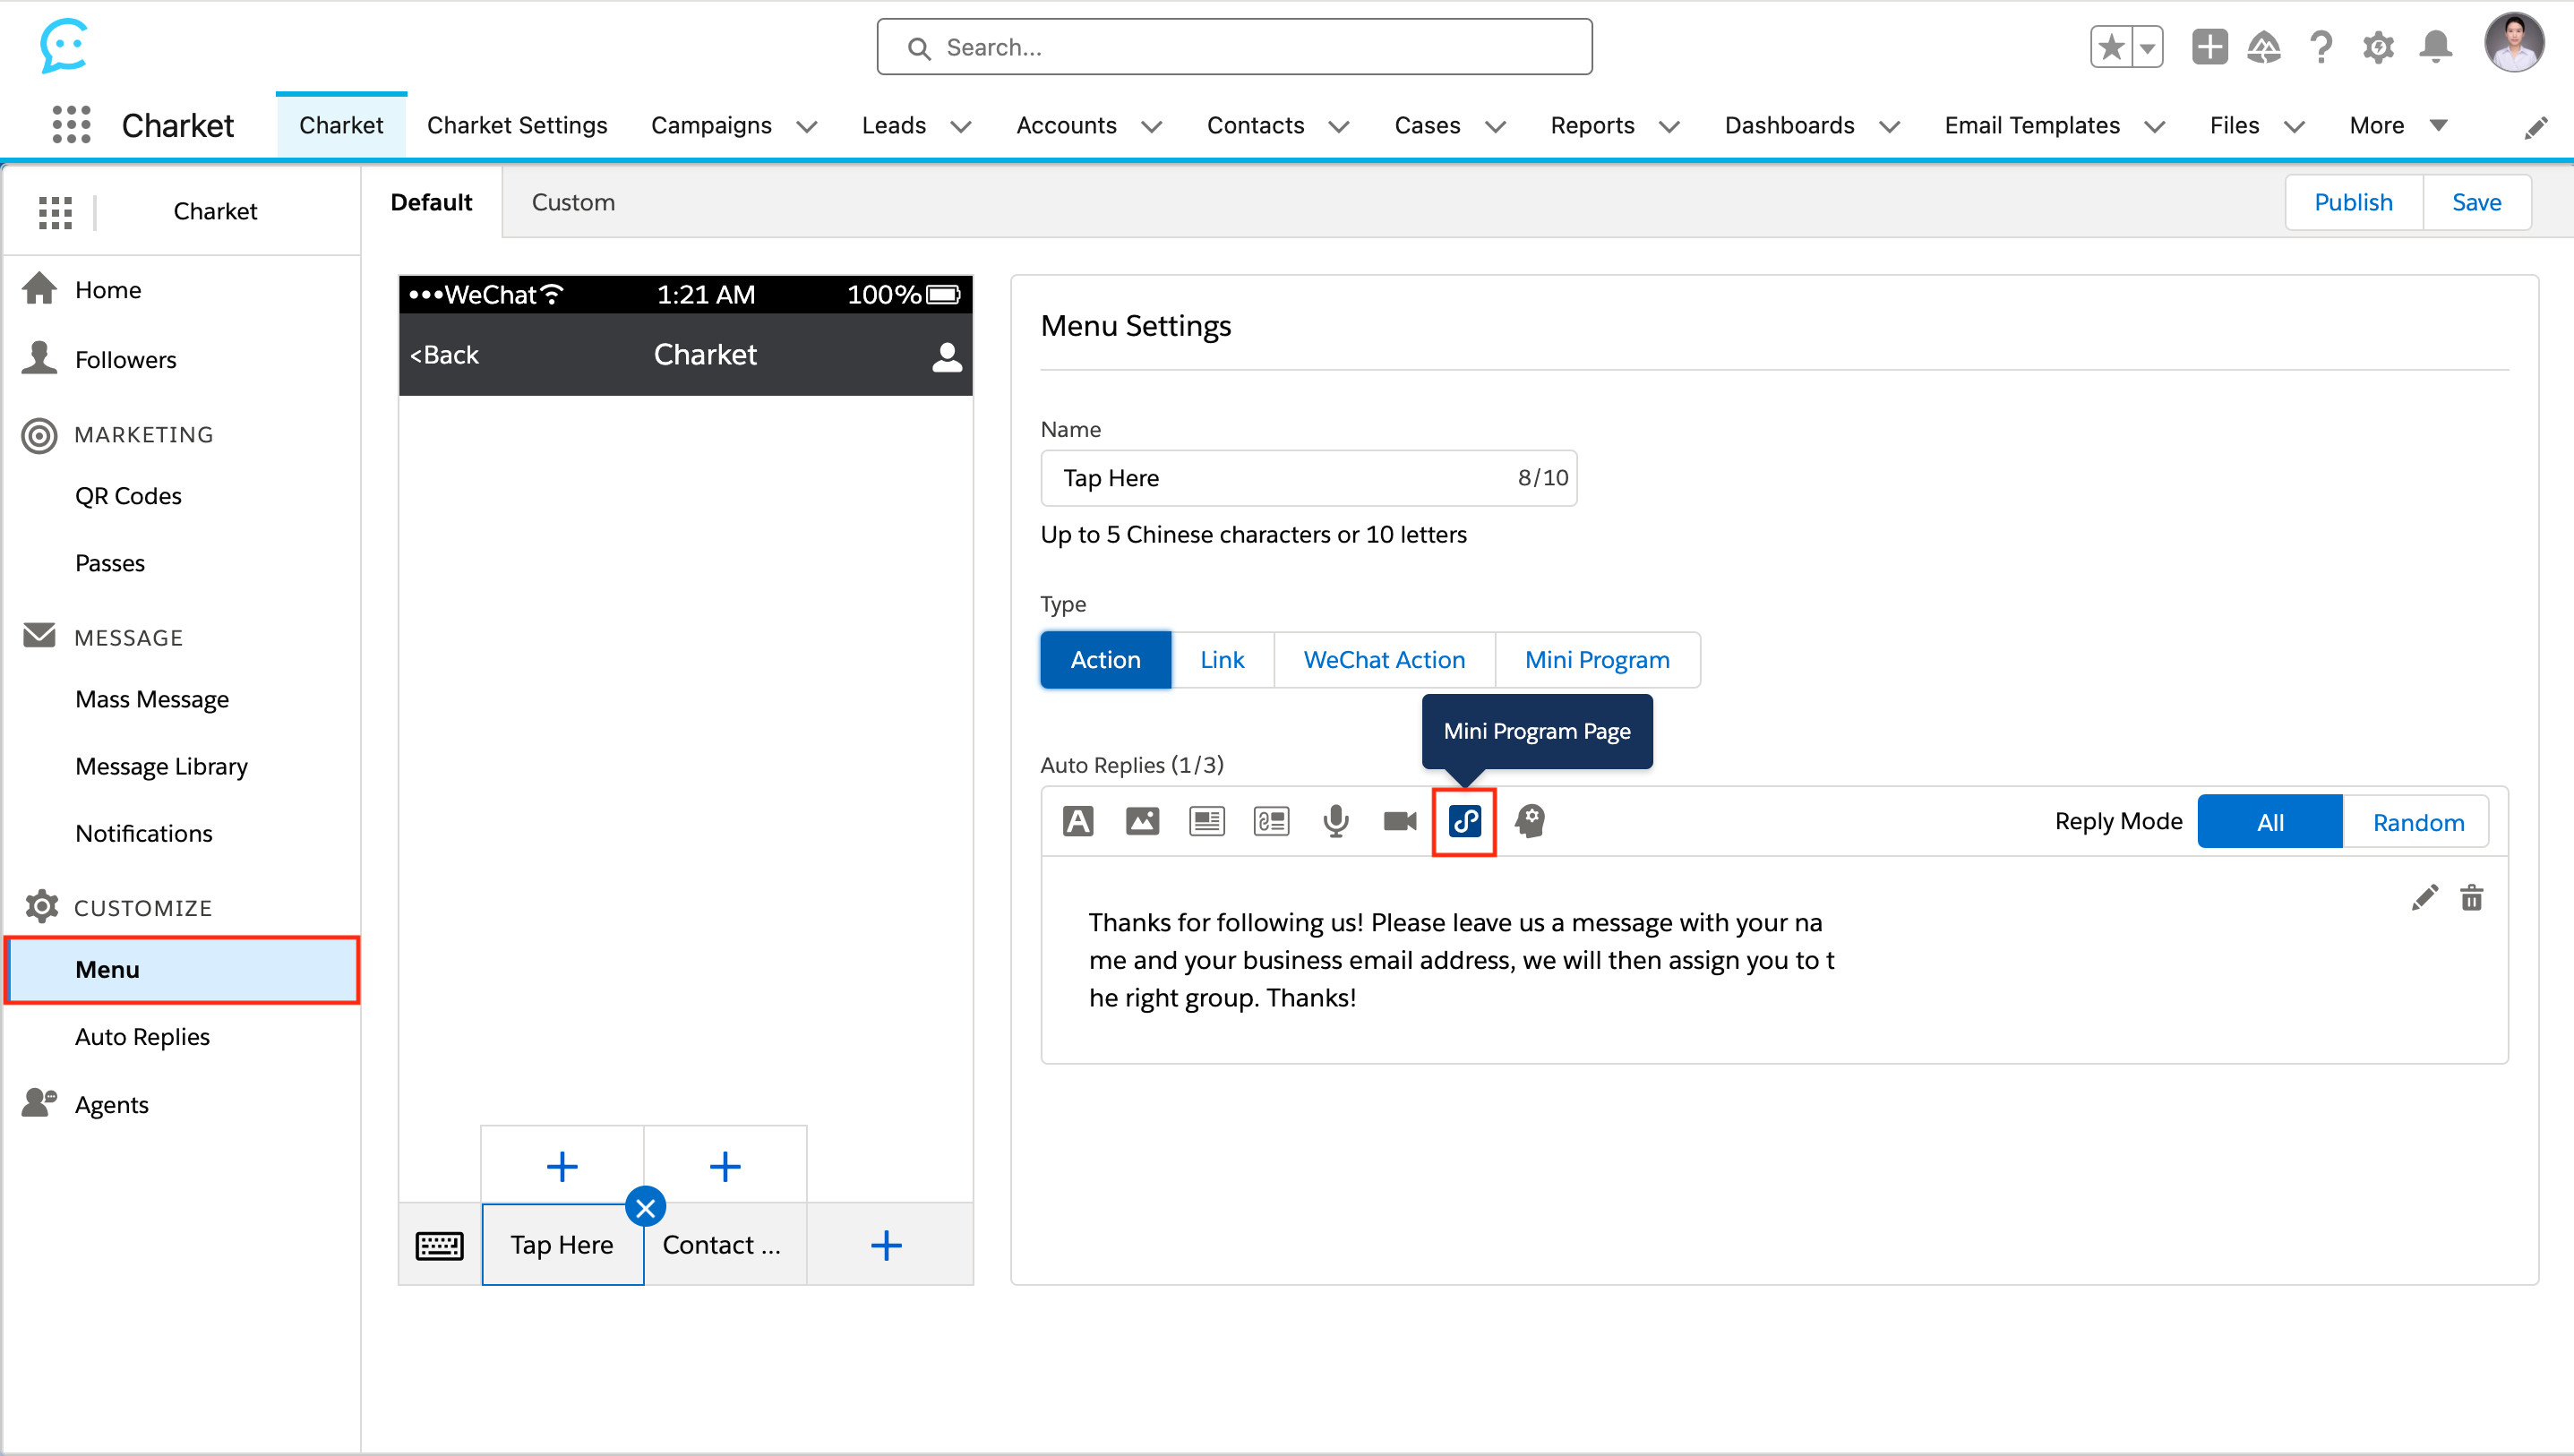The image size is (2574, 1456).
Task: Open Home in the sidebar
Action: click(108, 290)
